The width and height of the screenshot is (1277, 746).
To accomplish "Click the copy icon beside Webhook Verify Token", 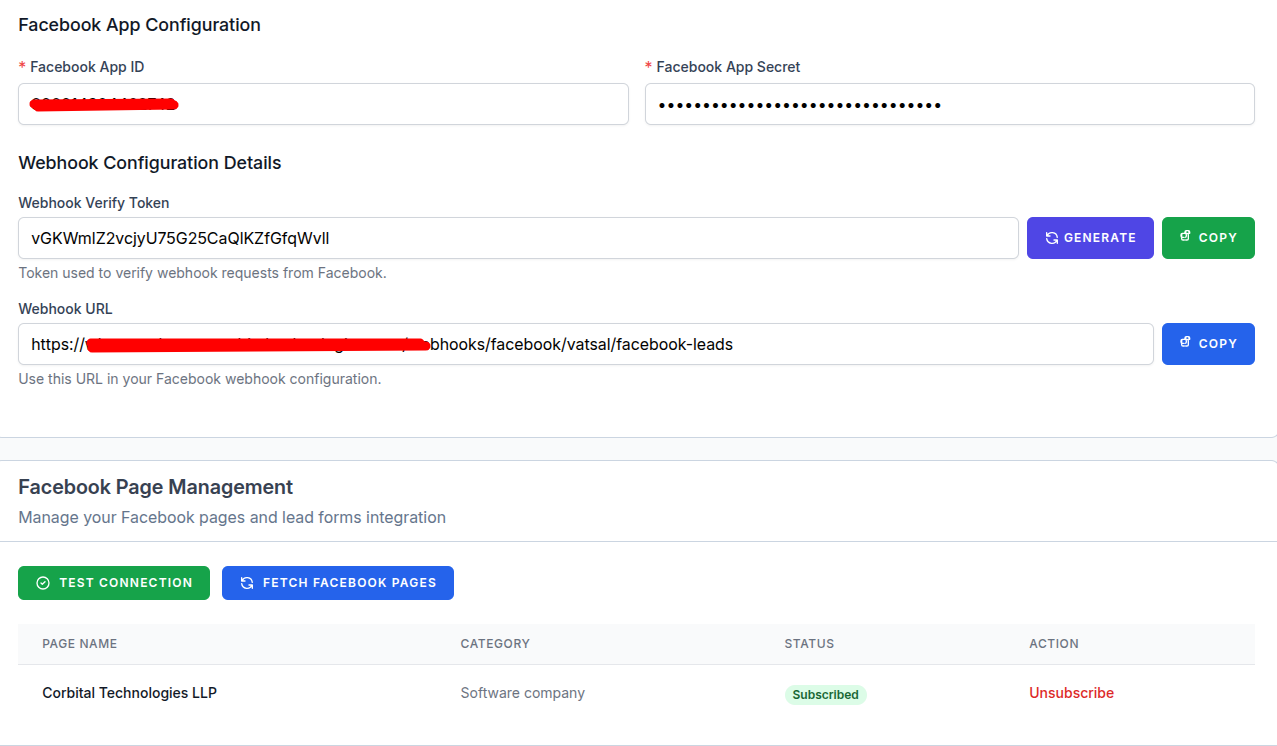I will click(x=1185, y=237).
